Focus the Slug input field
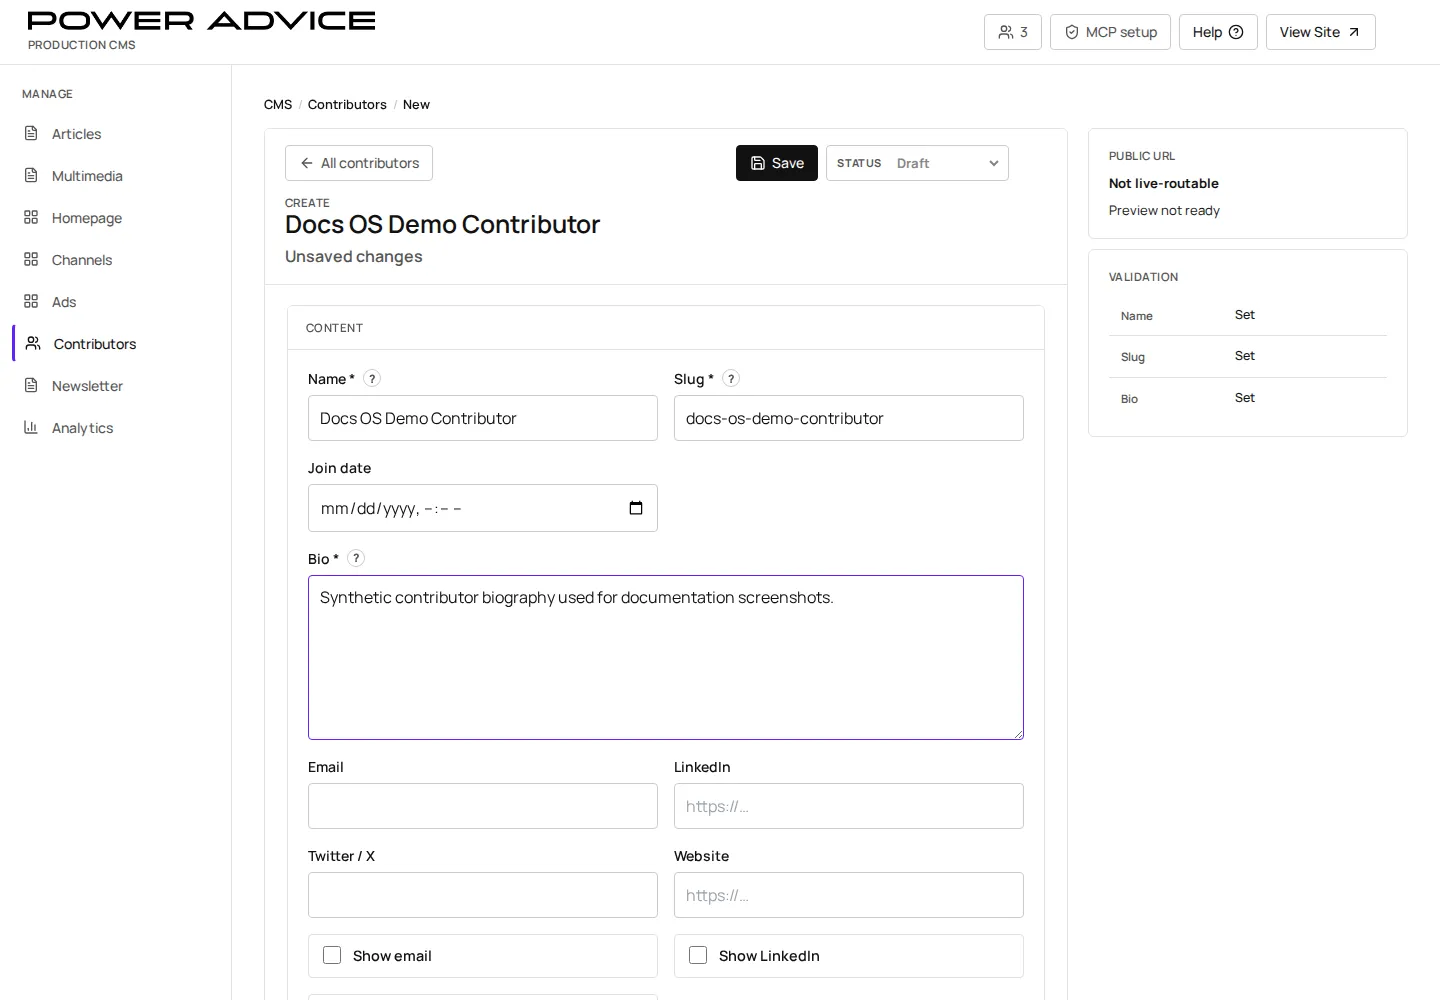The height and width of the screenshot is (1000, 1440). [849, 418]
